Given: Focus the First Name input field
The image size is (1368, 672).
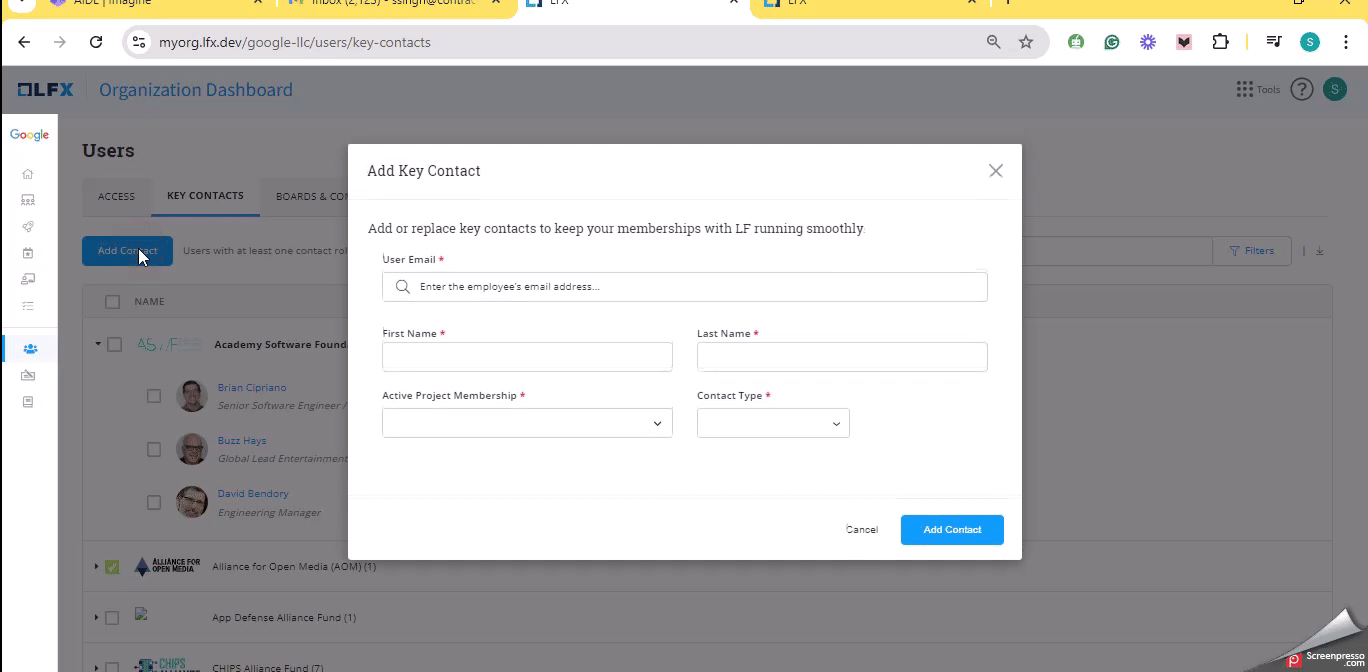Looking at the screenshot, I should pyautogui.click(x=527, y=357).
